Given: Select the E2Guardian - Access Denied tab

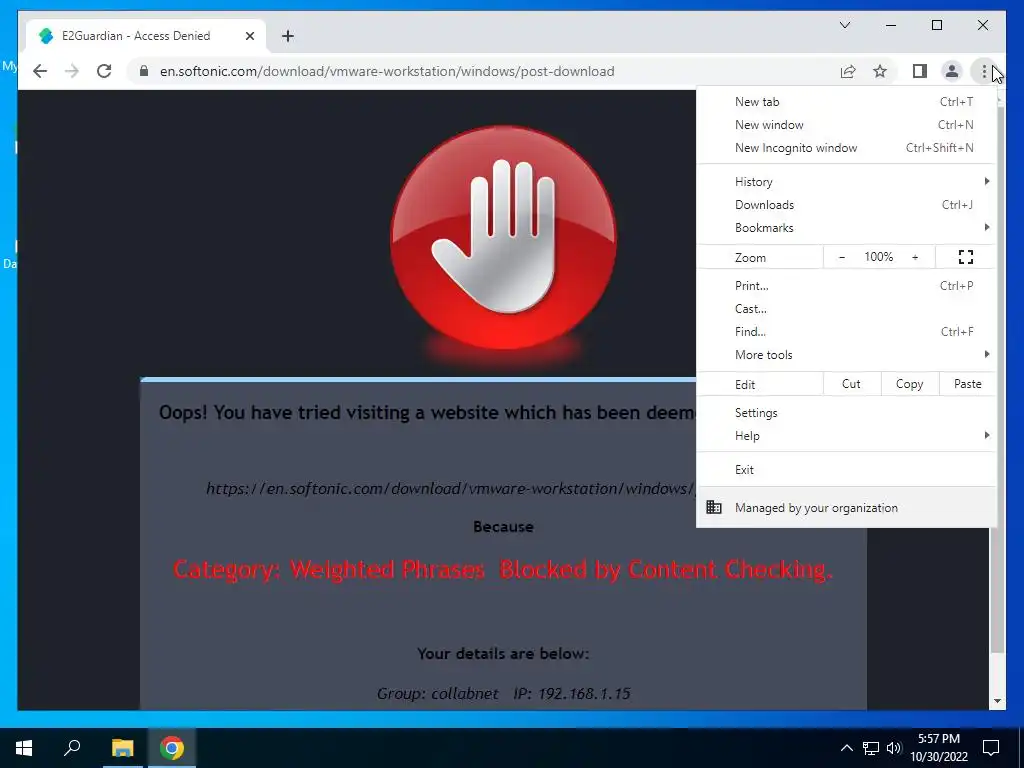Looking at the screenshot, I should 146,36.
